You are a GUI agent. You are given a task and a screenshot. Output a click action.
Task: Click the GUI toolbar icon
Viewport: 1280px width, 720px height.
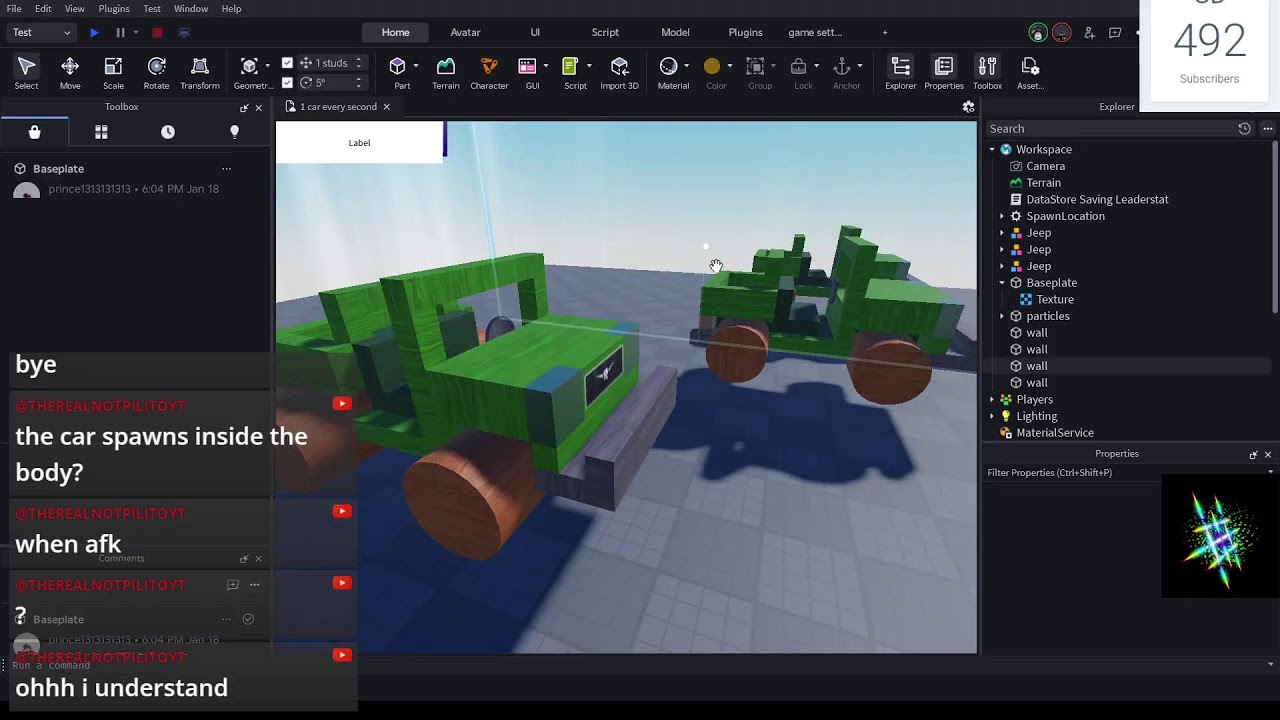click(x=527, y=67)
